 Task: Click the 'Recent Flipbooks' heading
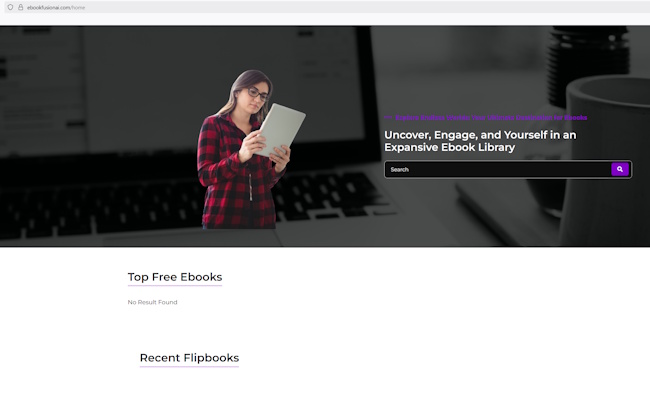click(x=189, y=358)
